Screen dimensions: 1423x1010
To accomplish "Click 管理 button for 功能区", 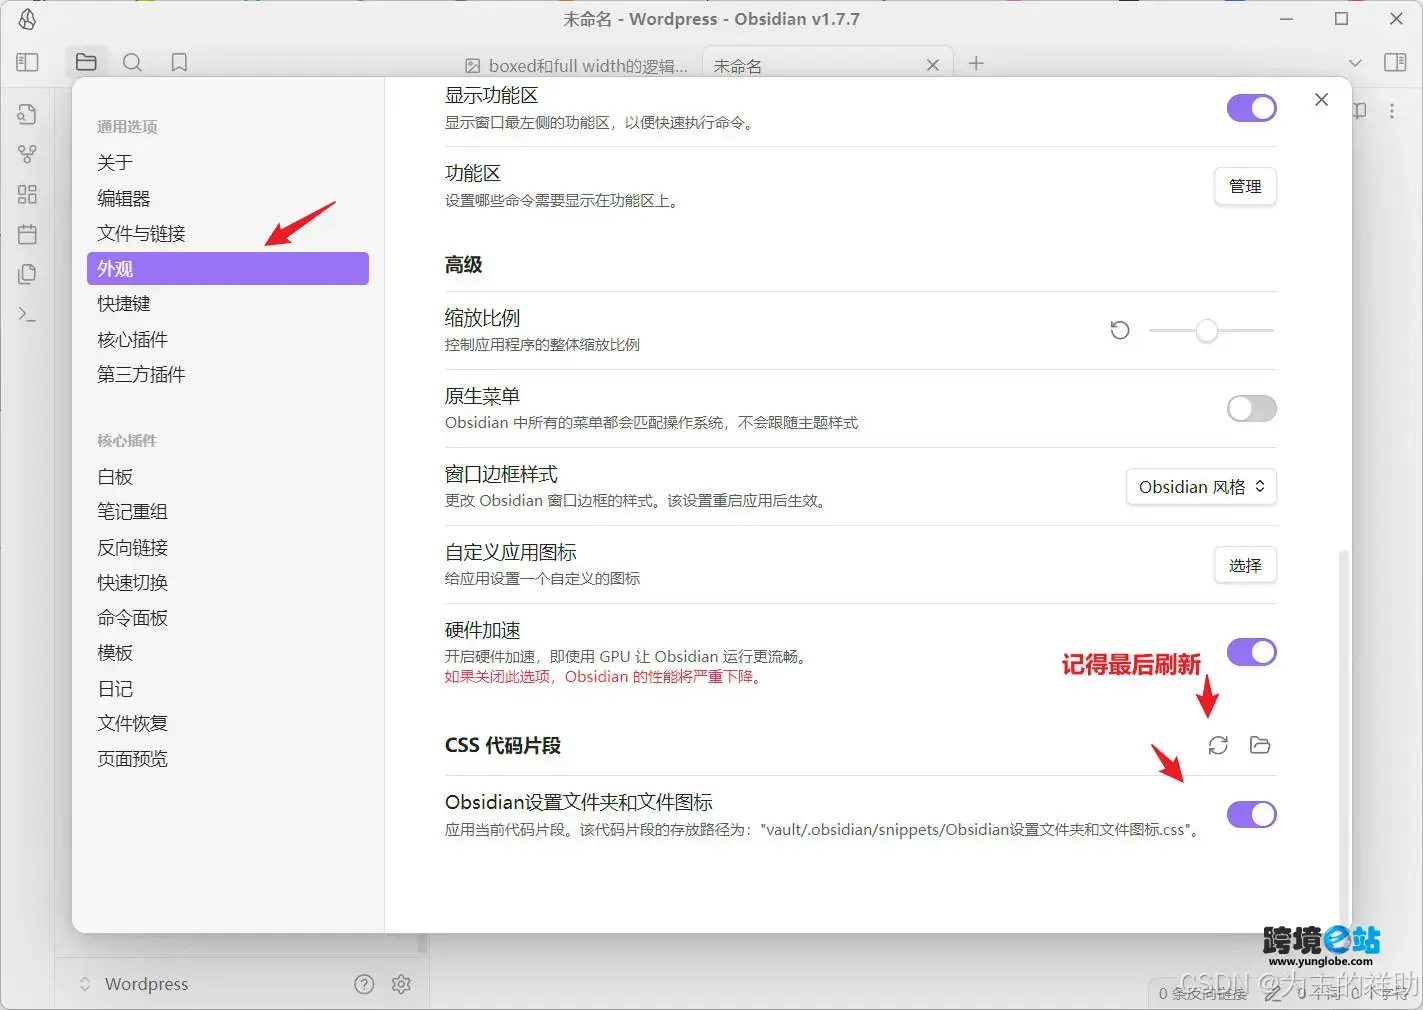I will point(1245,186).
